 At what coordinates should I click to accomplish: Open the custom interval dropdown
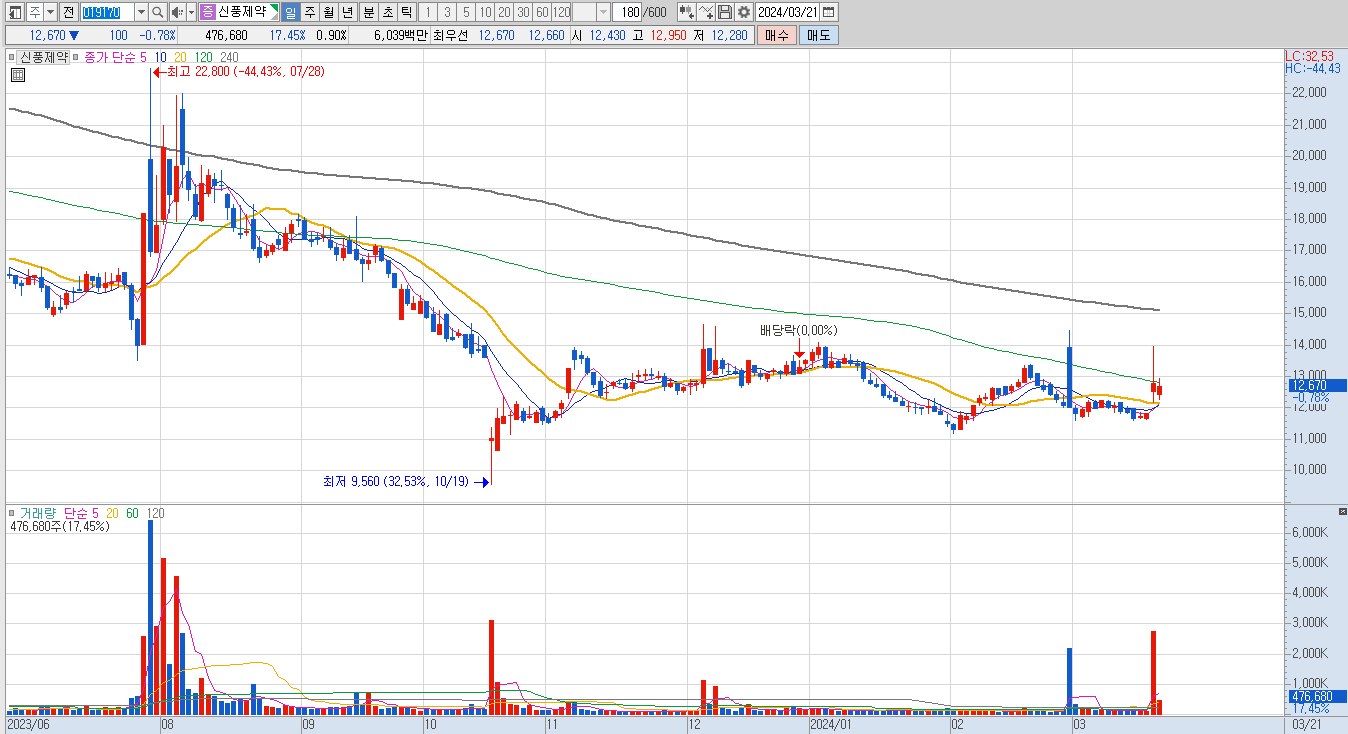pyautogui.click(x=603, y=12)
